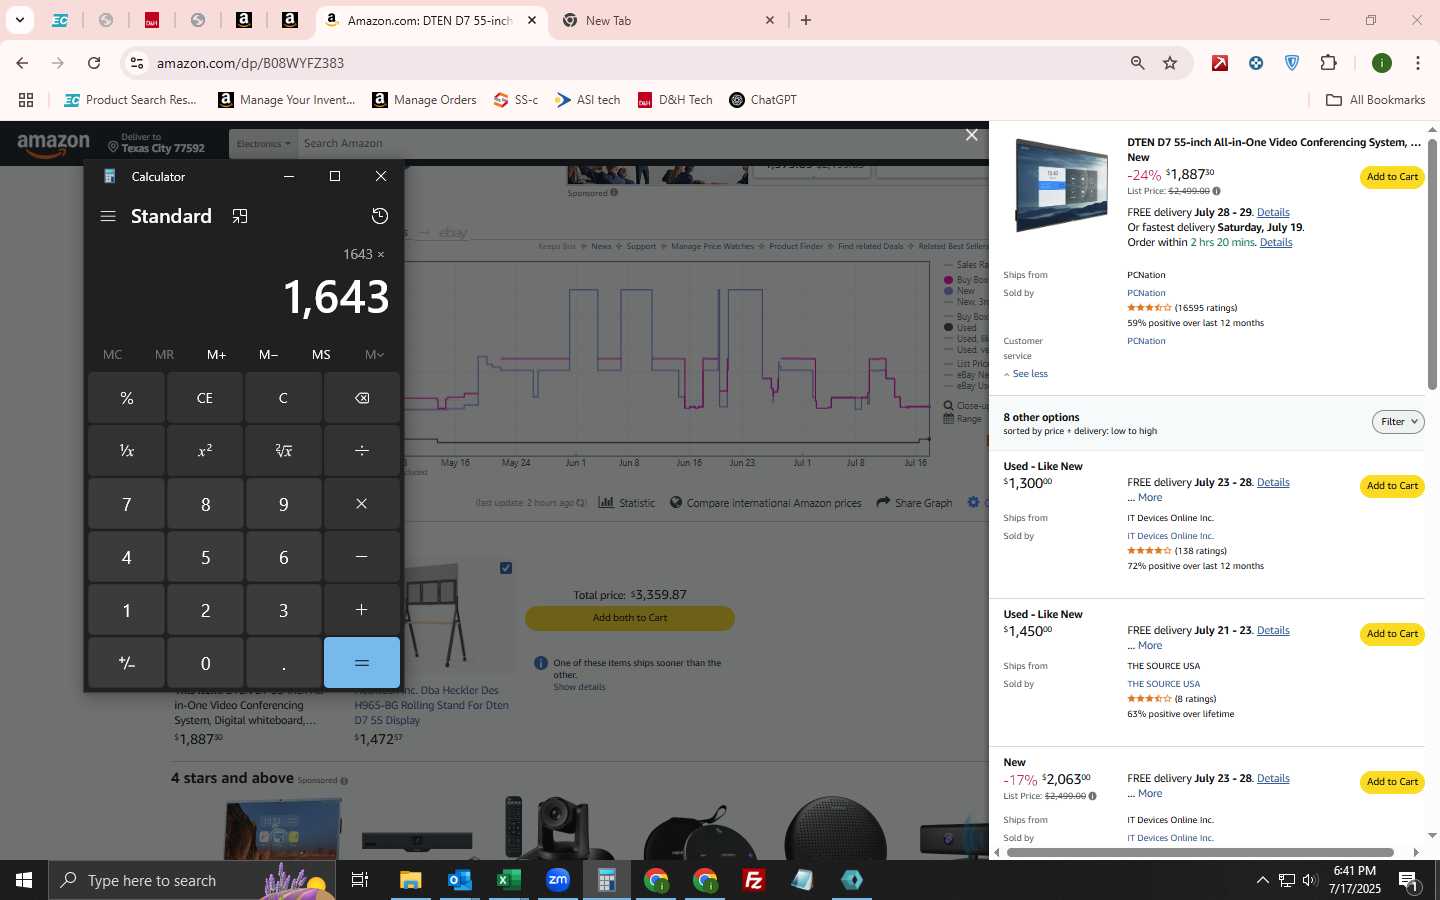Click the decimal point key in Calculator
The image size is (1440, 900).
pyautogui.click(x=283, y=663)
